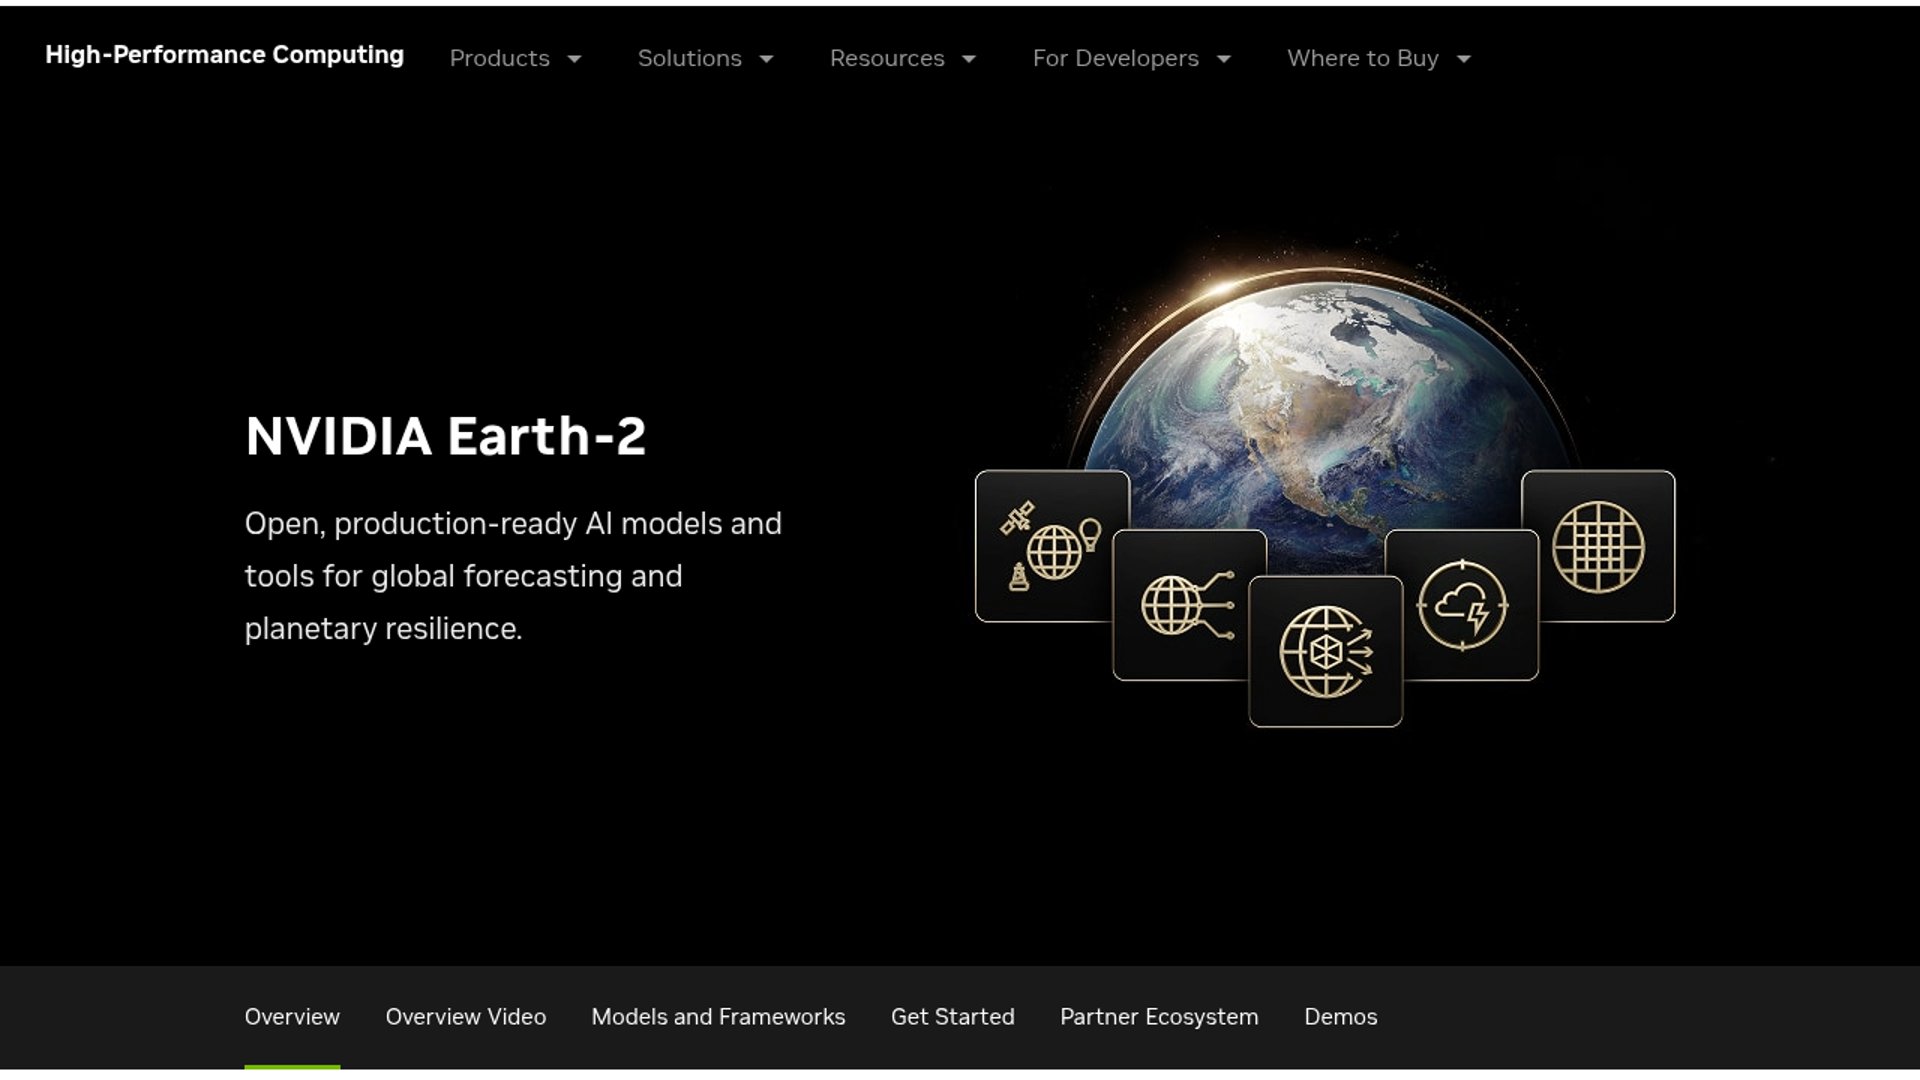Click the storm cloud lightning icon tile
Image resolution: width=1920 pixels, height=1080 pixels.
point(1462,605)
